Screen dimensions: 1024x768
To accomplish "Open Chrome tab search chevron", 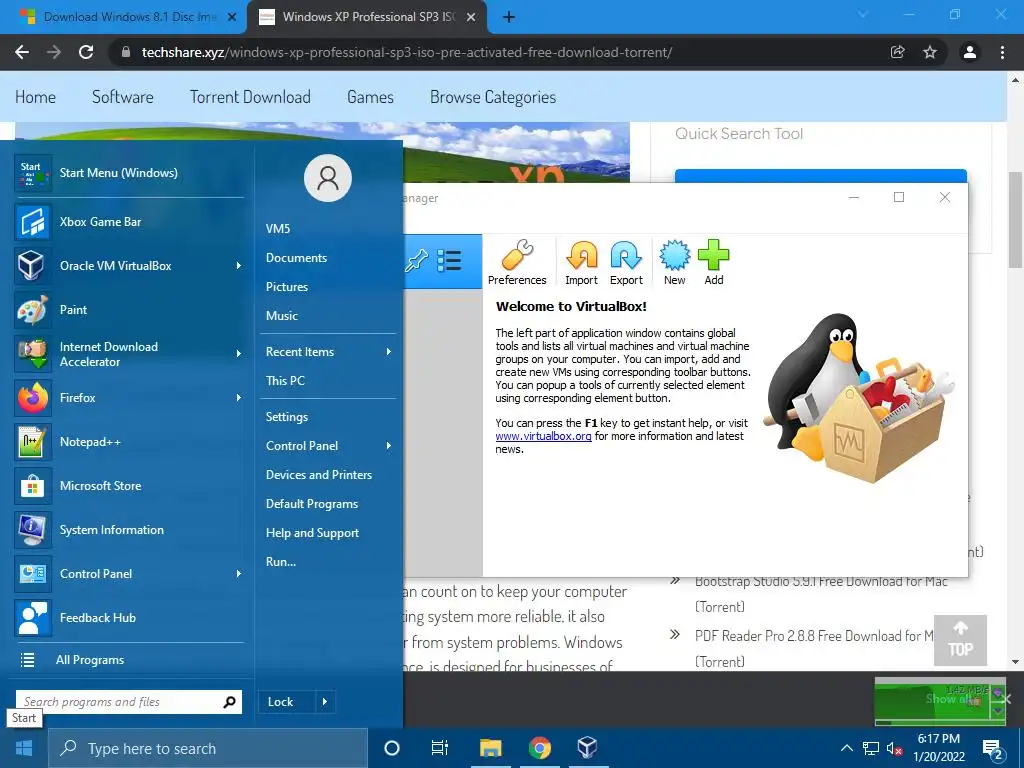I will [863, 14].
